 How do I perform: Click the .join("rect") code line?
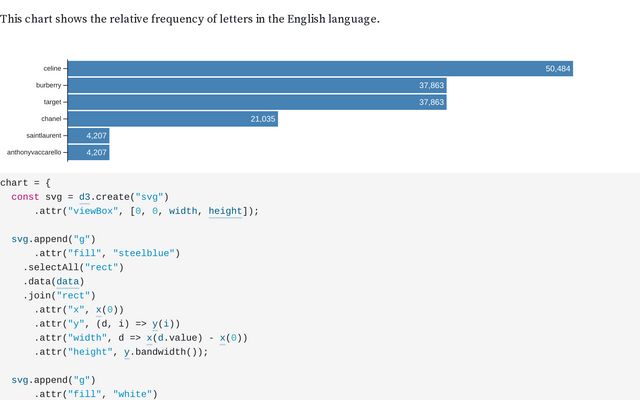[59, 296]
